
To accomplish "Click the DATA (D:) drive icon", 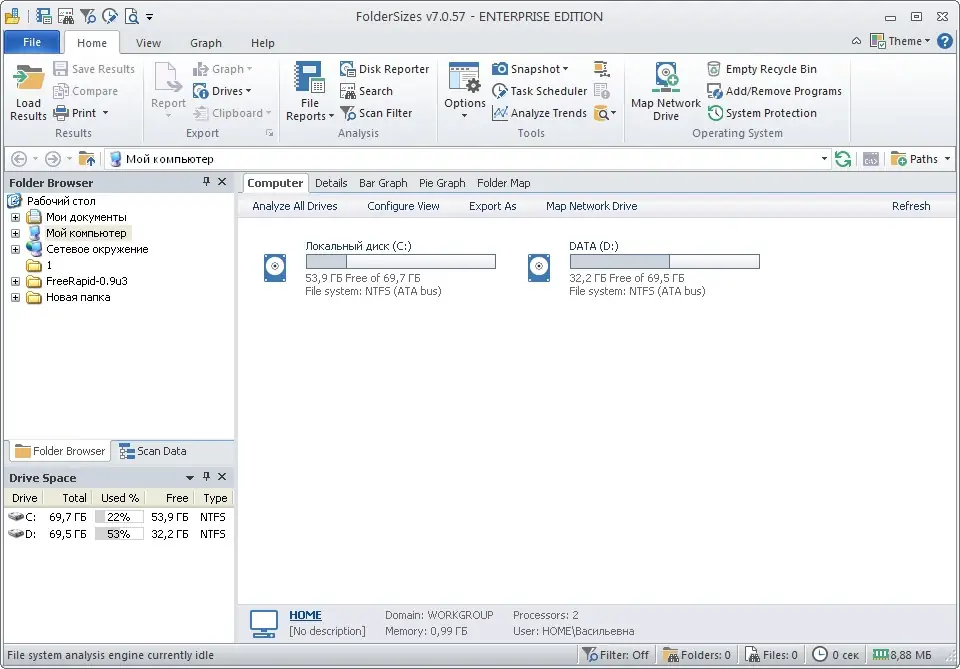I will pos(539,268).
